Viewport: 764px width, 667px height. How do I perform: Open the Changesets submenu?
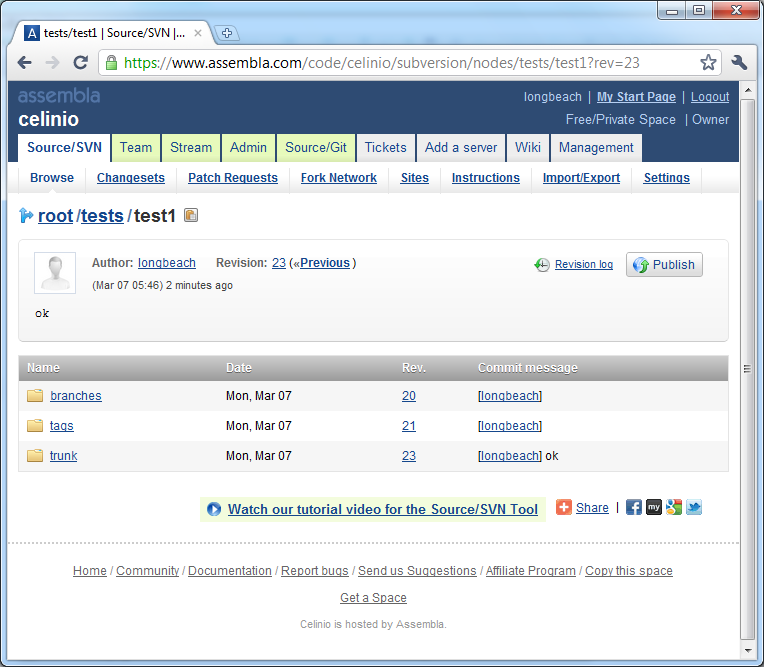click(131, 178)
